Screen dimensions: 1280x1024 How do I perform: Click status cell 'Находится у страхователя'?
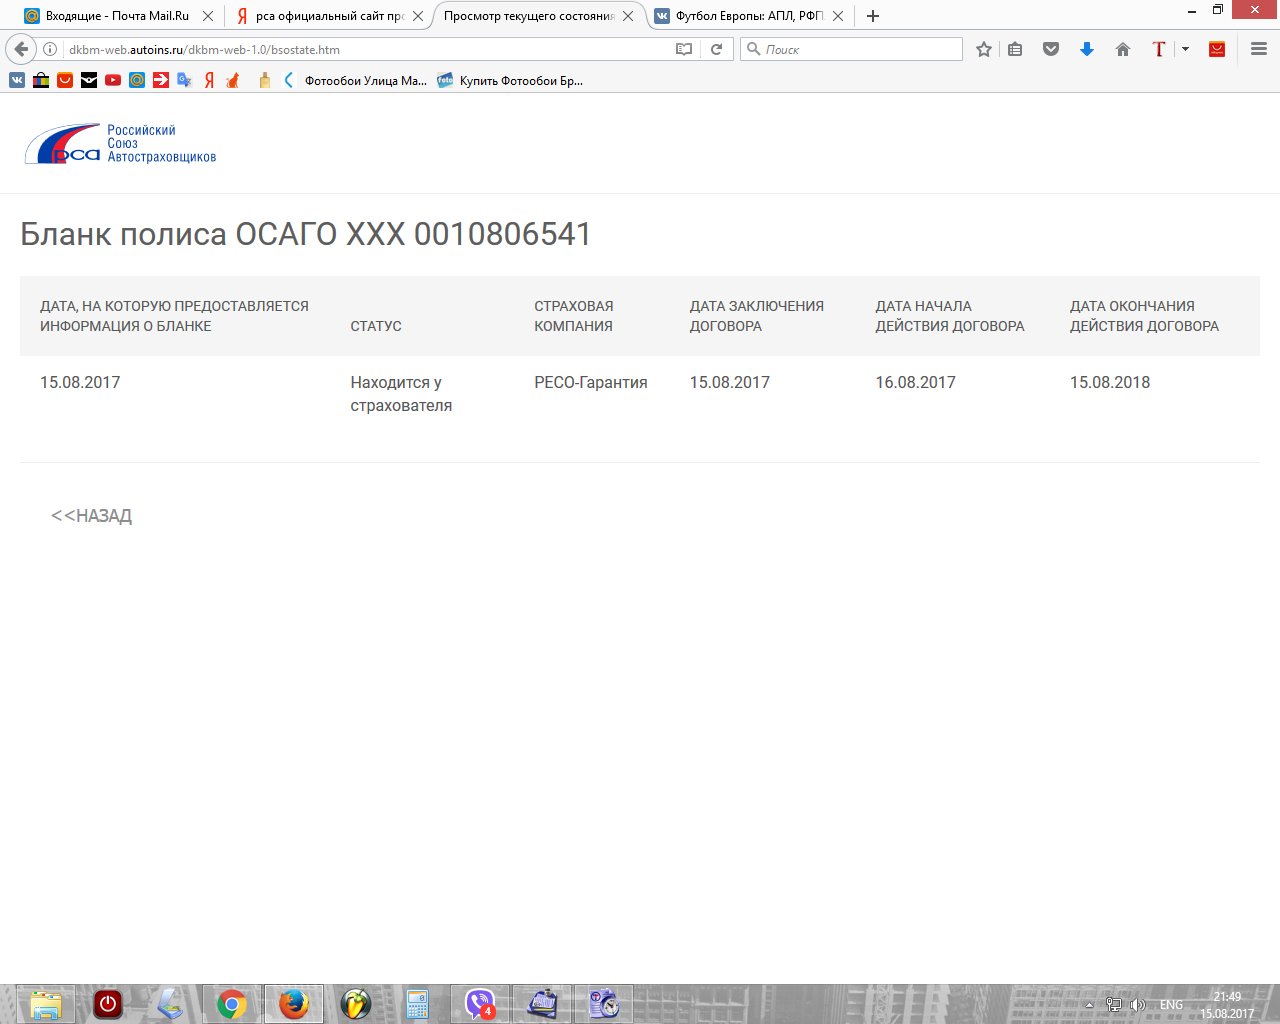(401, 394)
